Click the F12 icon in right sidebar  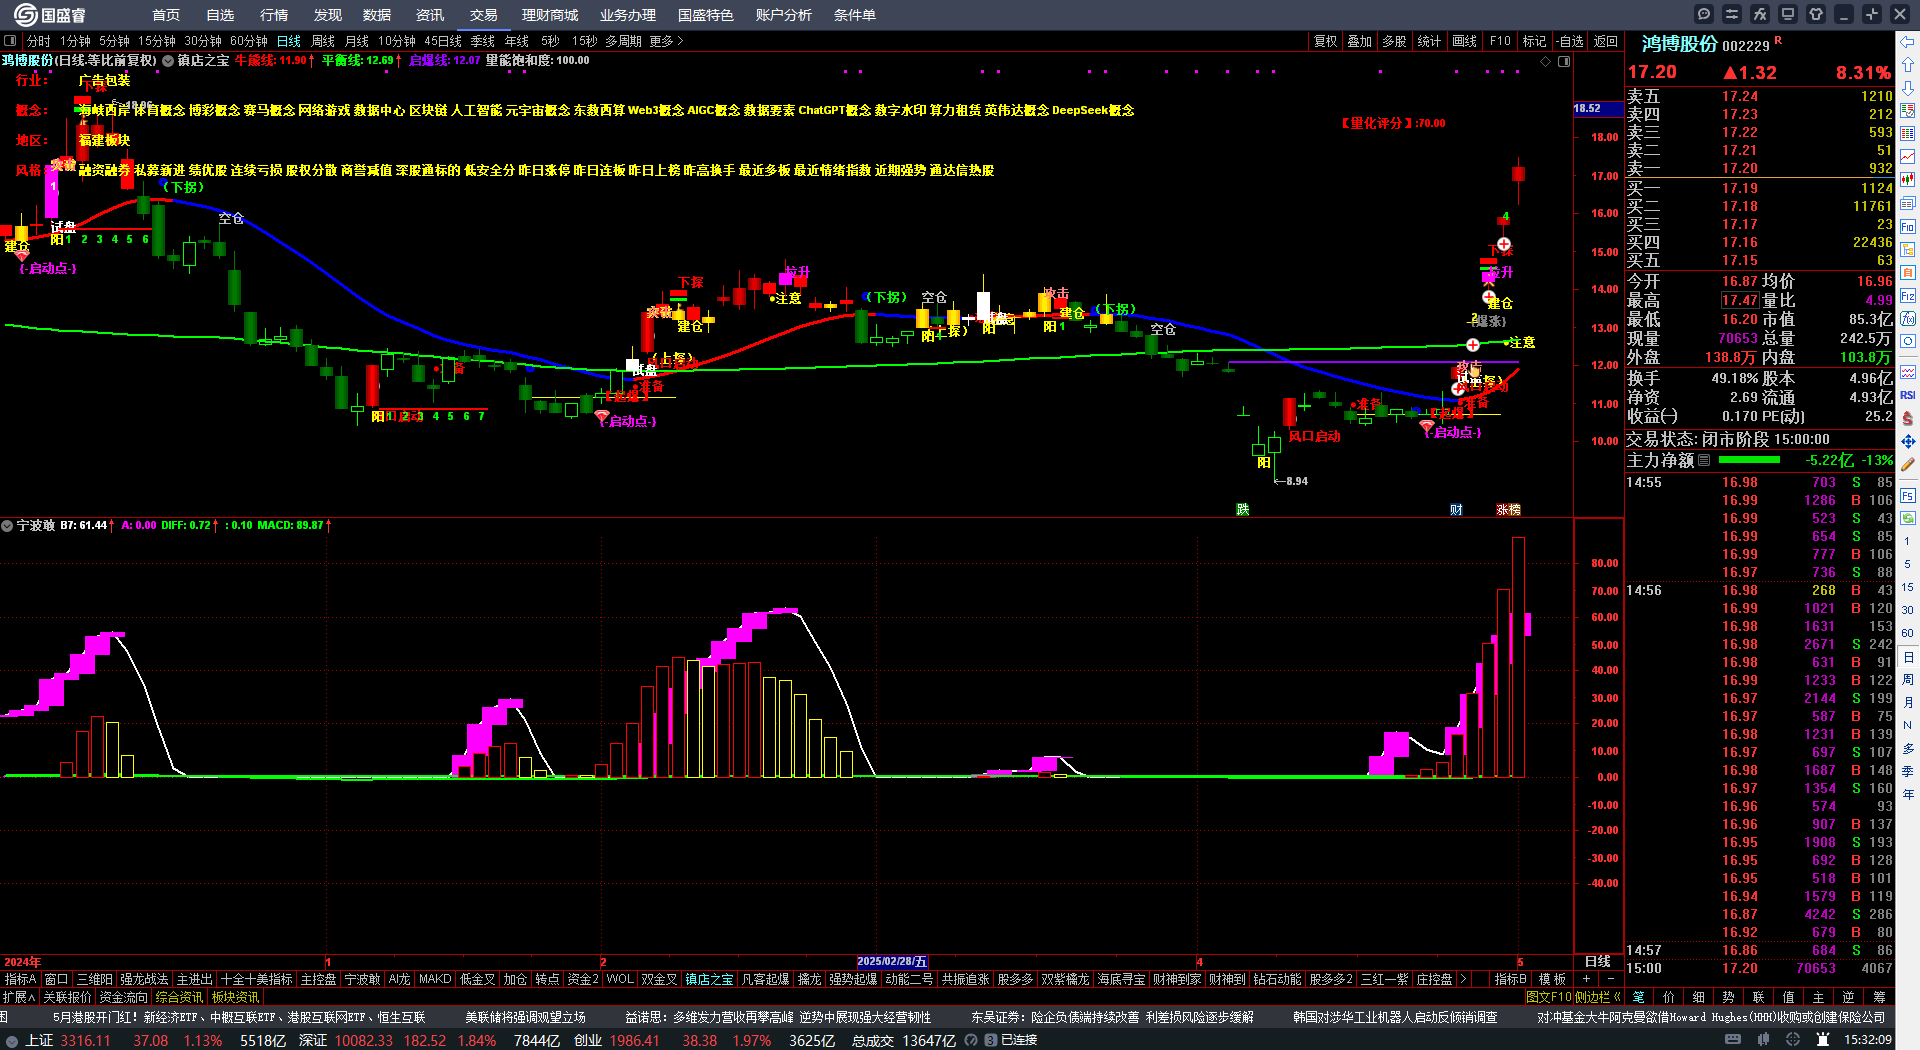1908,296
